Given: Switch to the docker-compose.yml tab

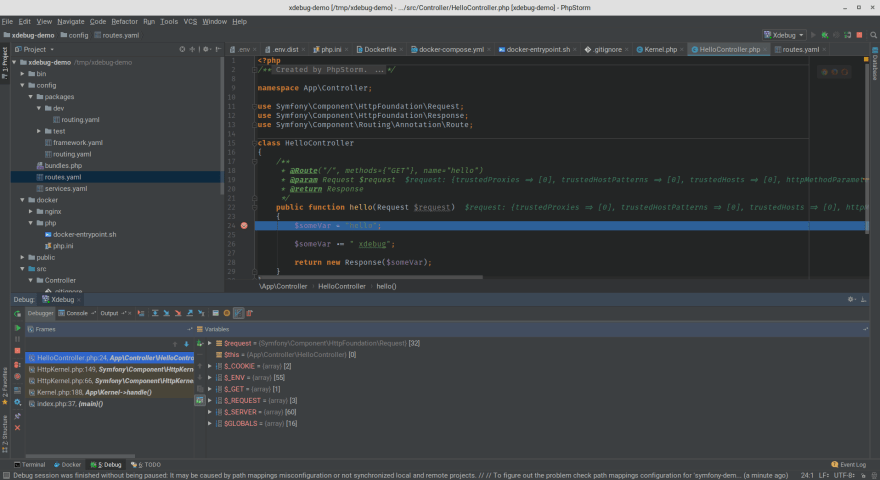Looking at the screenshot, I should click(x=451, y=49).
